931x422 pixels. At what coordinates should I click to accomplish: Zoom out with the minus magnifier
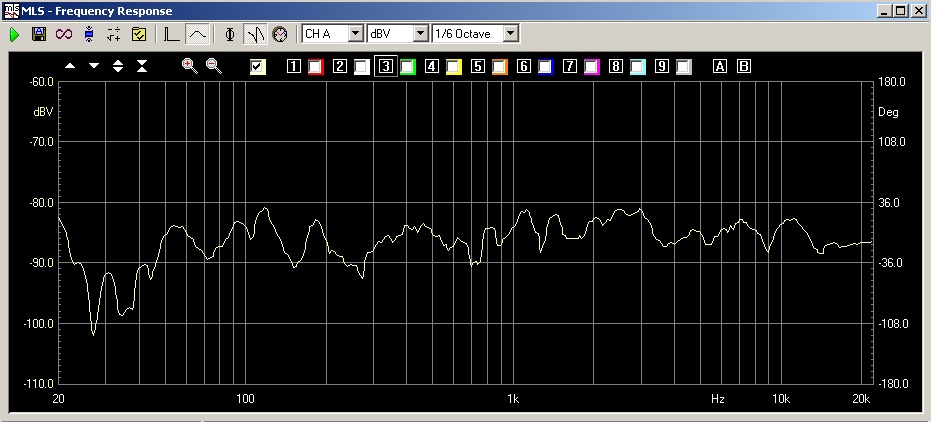[213, 66]
